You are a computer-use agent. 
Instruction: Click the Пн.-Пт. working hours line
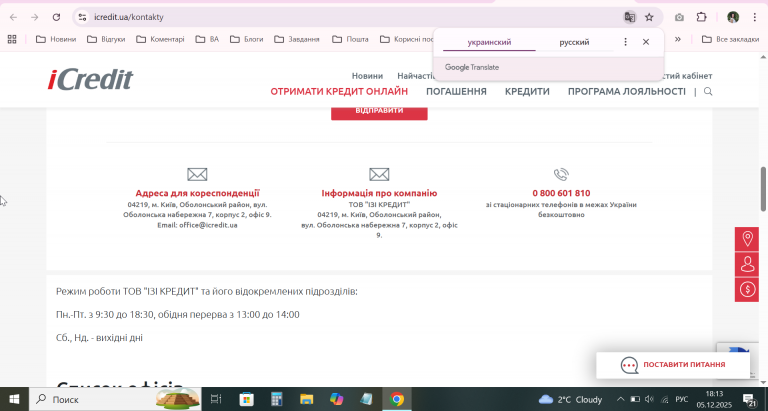[178, 314]
